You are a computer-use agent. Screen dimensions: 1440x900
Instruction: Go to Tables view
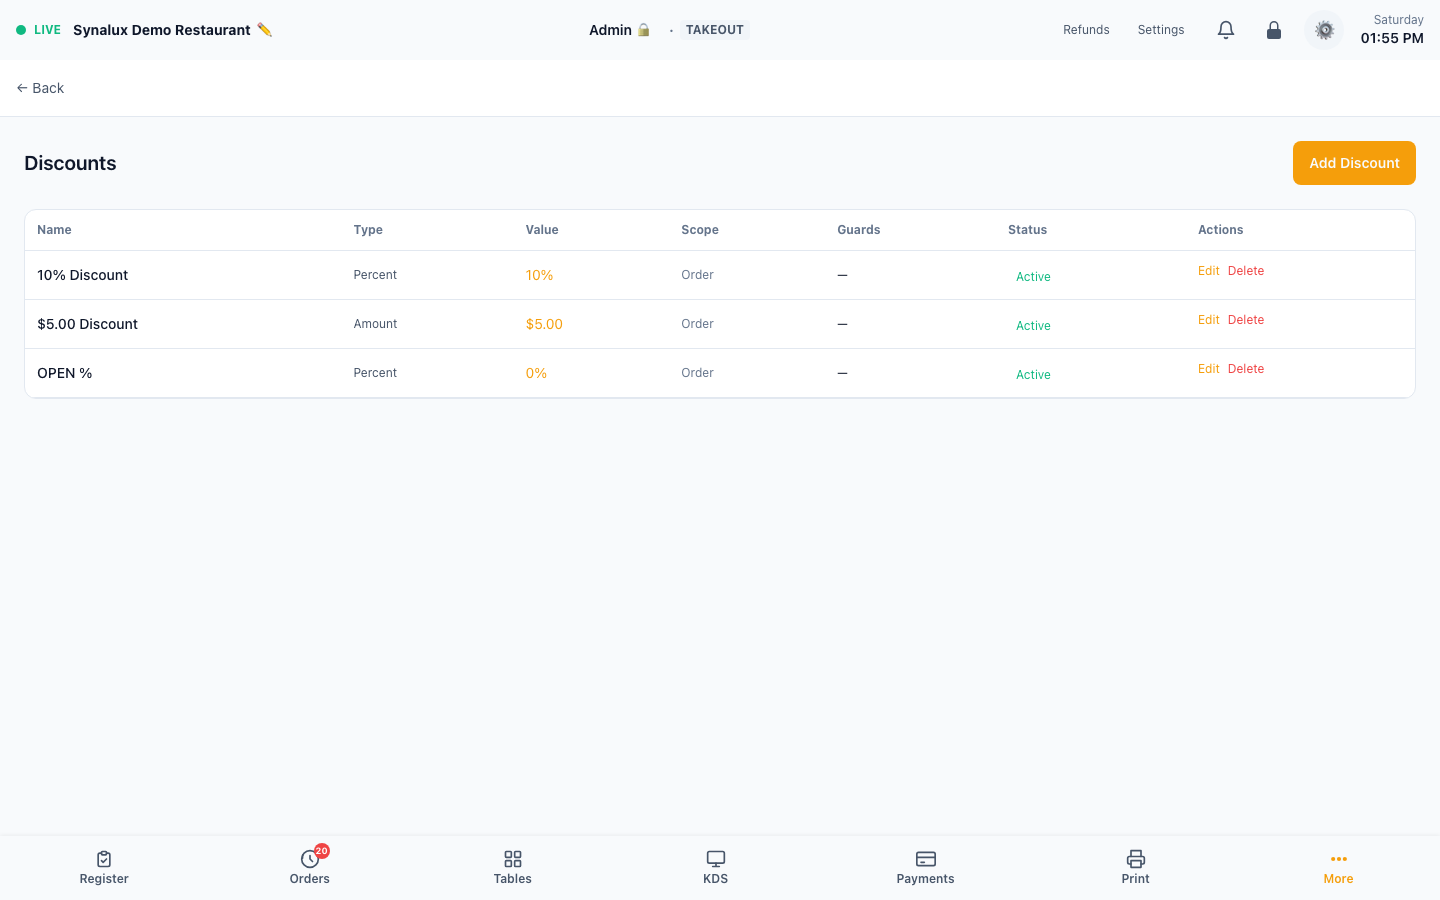pos(513,867)
